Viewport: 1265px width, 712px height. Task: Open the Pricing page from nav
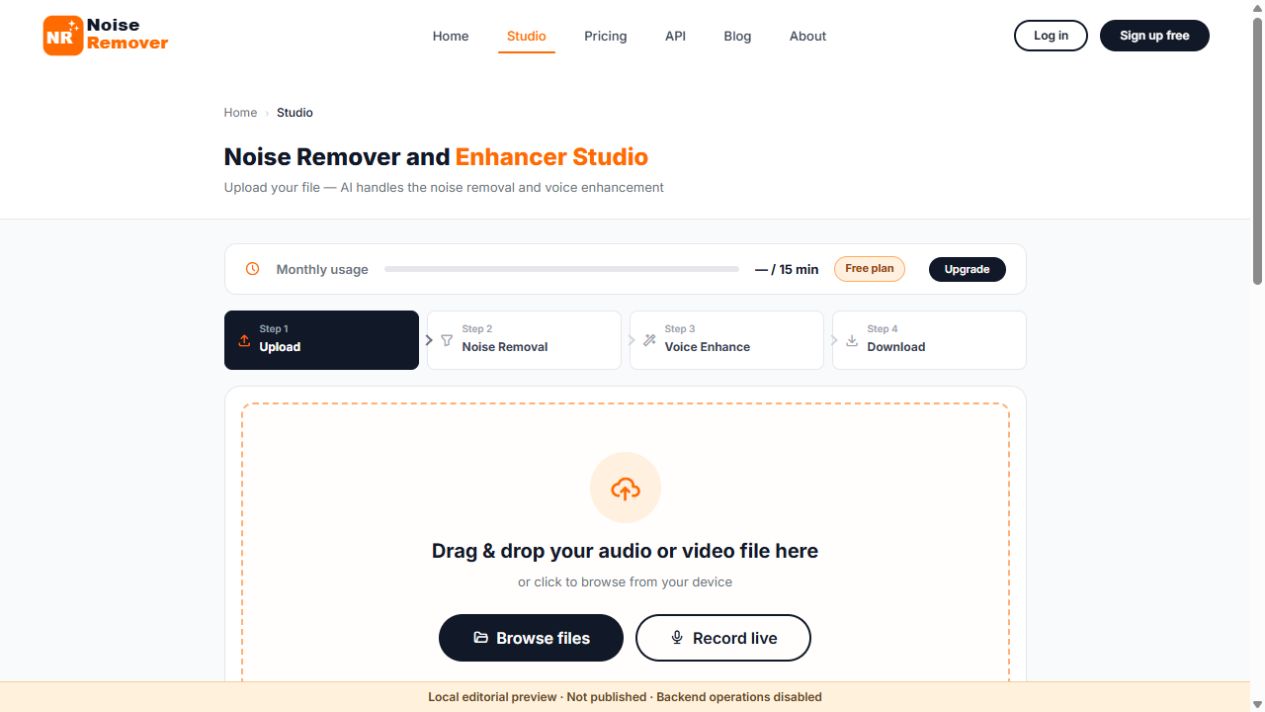tap(605, 36)
